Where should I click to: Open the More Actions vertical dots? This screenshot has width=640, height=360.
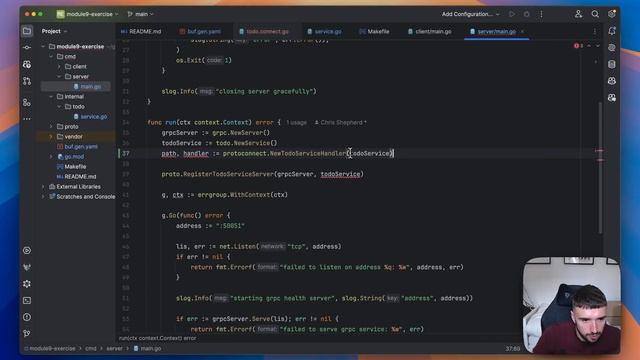coord(541,14)
